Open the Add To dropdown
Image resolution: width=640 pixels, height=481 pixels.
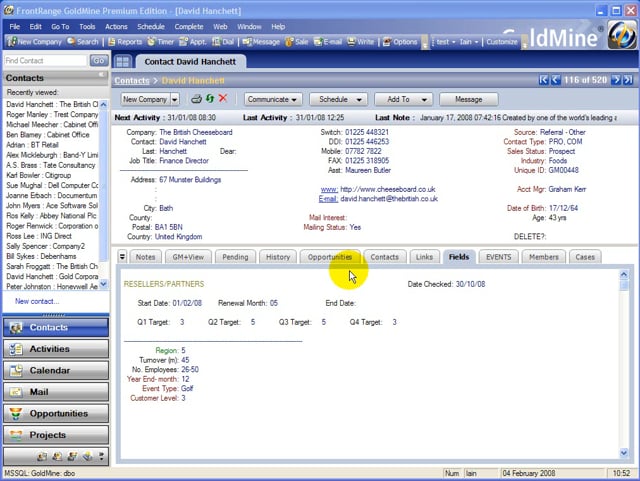pos(403,99)
